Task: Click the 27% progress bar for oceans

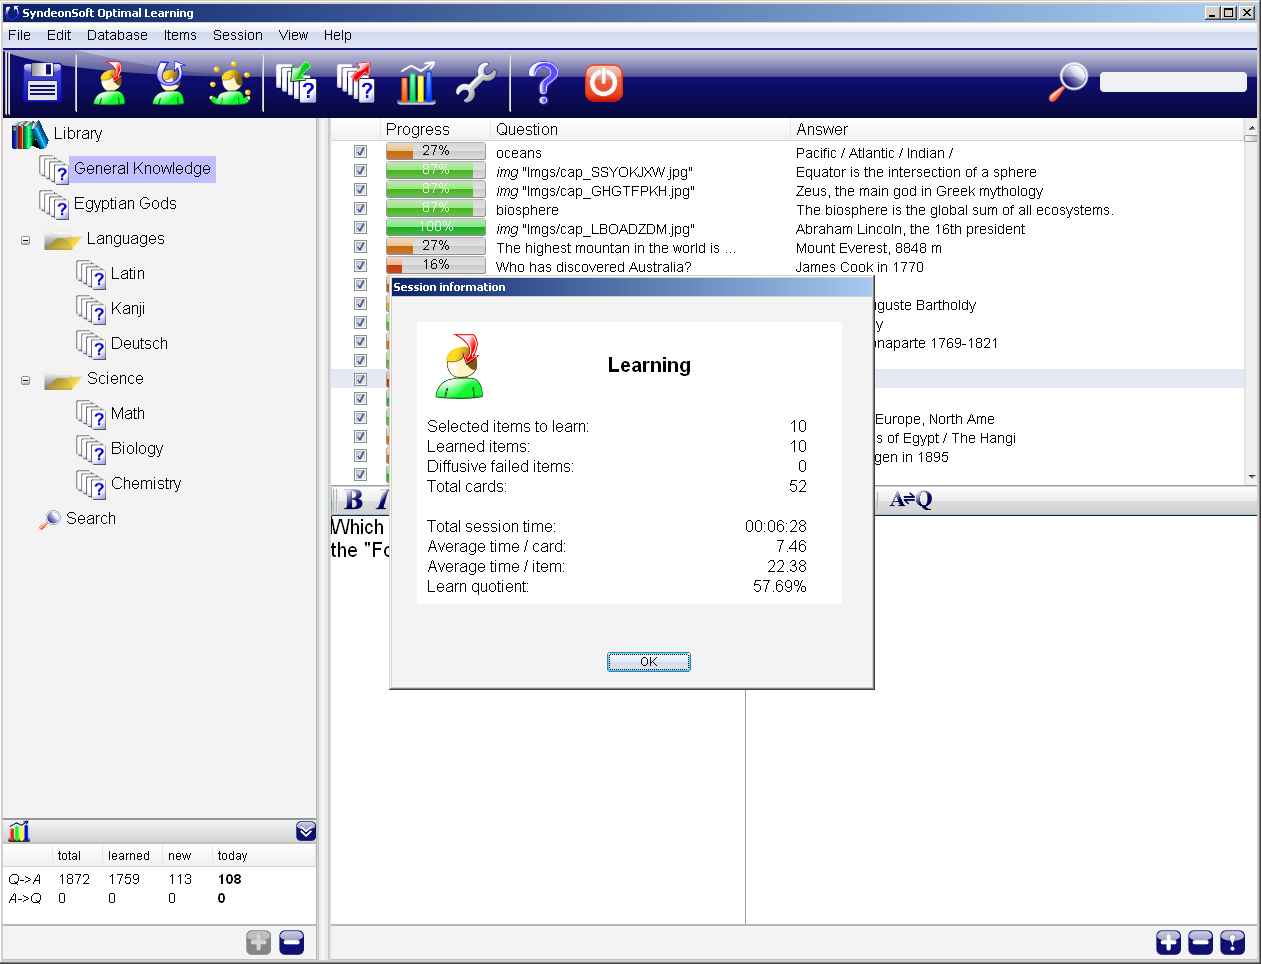Action: (x=436, y=151)
